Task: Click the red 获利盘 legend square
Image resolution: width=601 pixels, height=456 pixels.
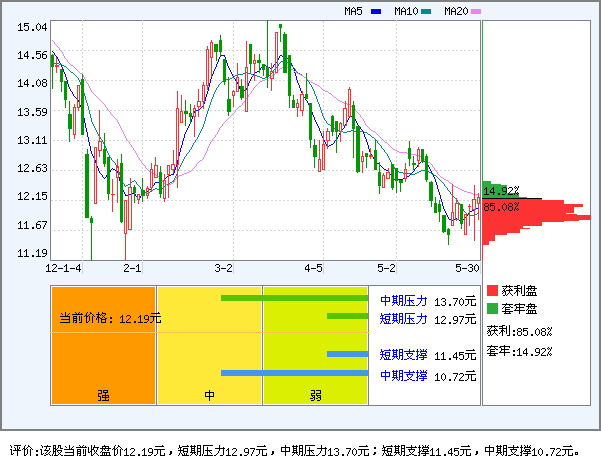Action: tap(492, 290)
